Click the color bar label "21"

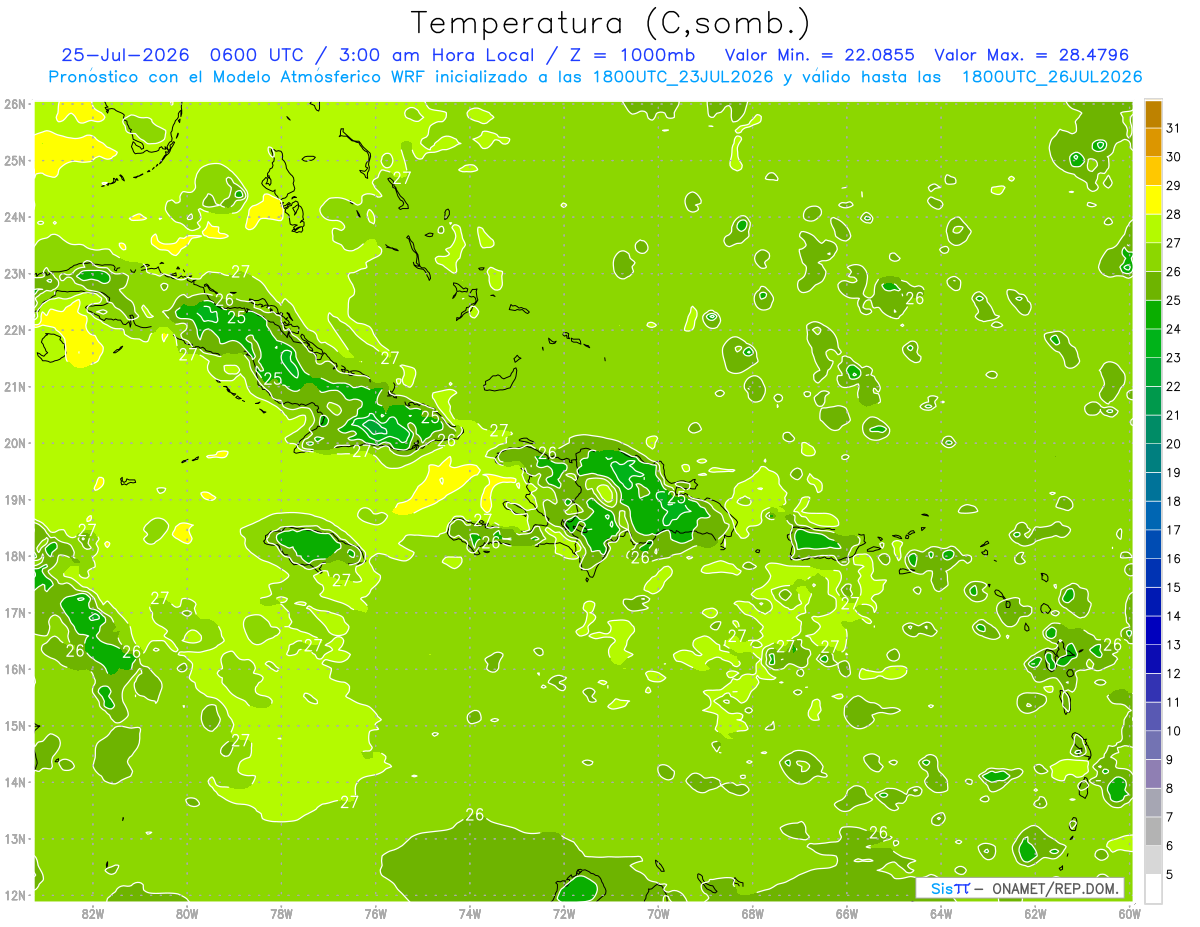point(1173,415)
